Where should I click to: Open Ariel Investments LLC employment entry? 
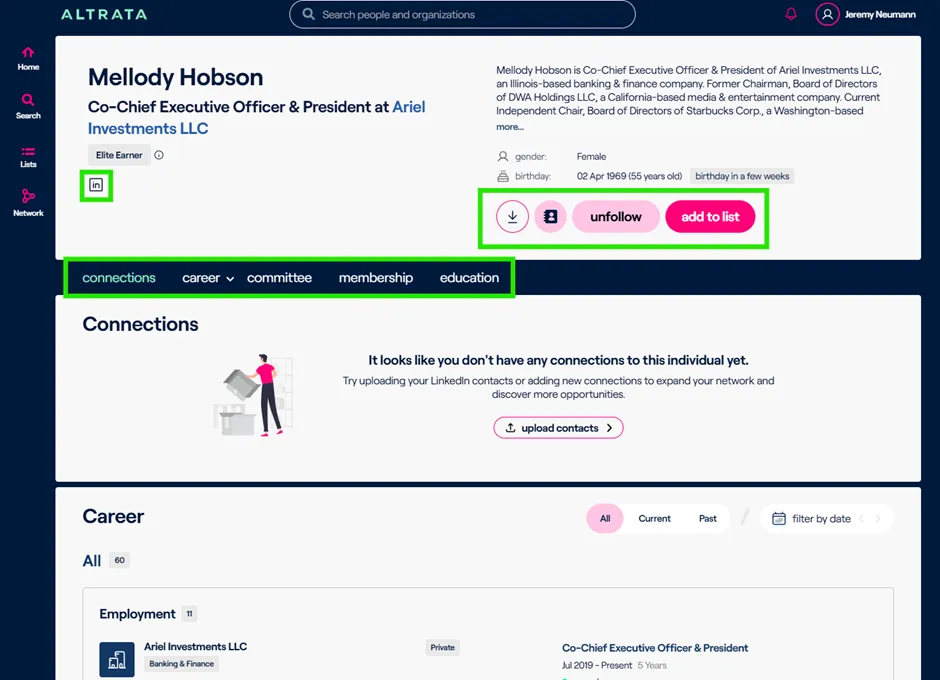click(x=195, y=646)
